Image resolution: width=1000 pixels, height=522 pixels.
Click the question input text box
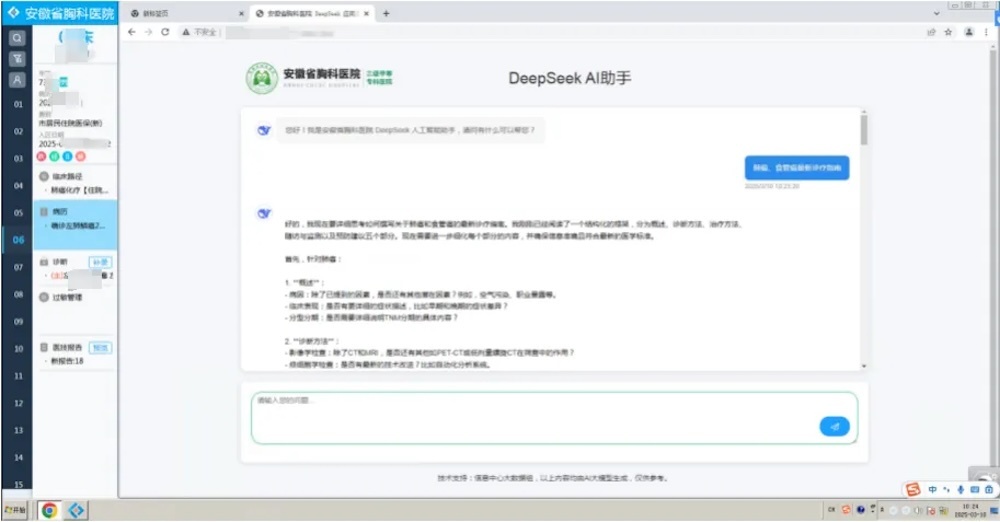click(x=554, y=418)
